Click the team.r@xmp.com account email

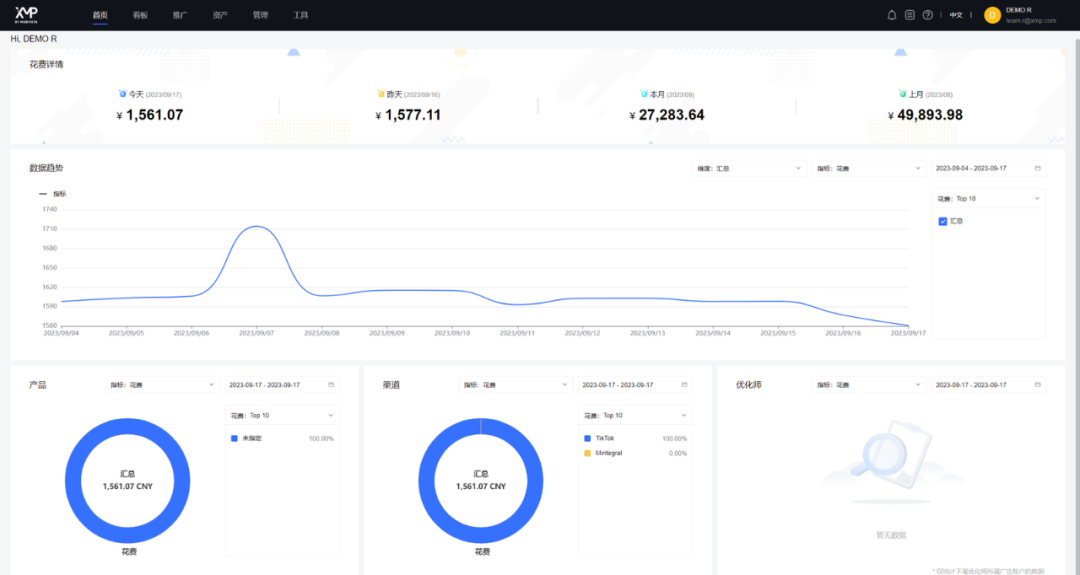point(1030,21)
